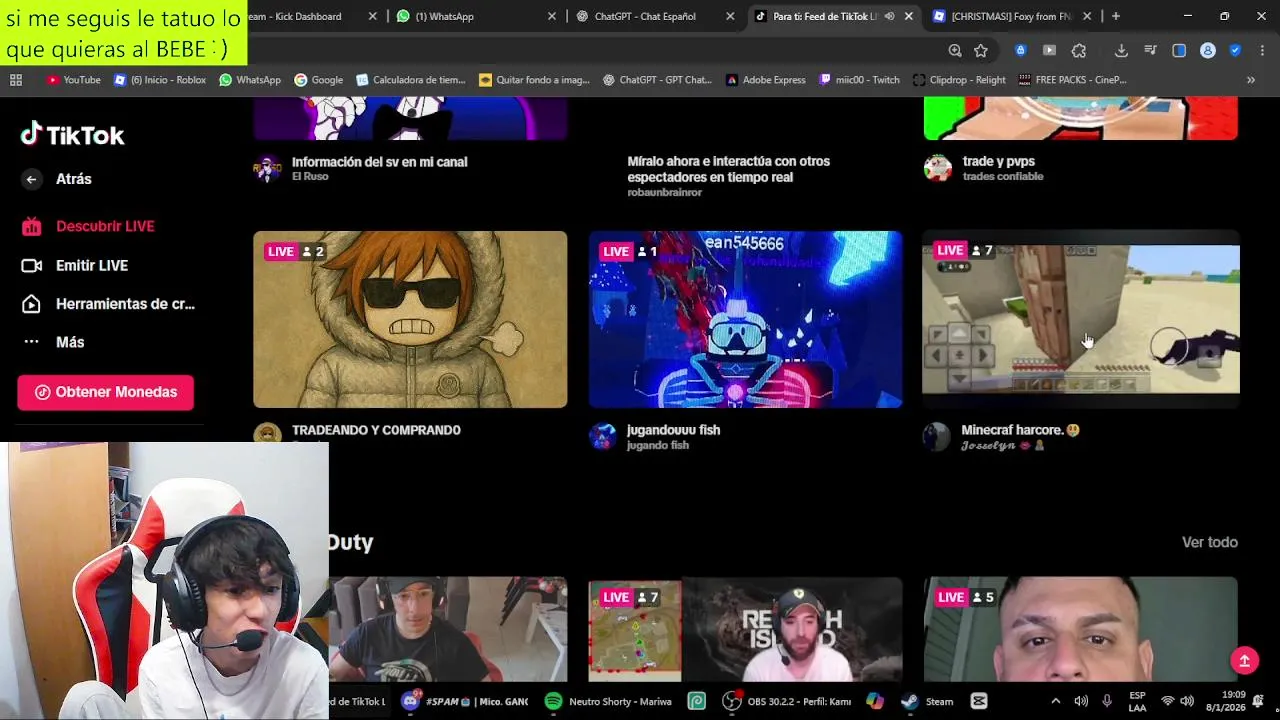The height and width of the screenshot is (720, 1280).
Task: Open the Quitar fondo a imagen bookmark
Action: [x=534, y=80]
